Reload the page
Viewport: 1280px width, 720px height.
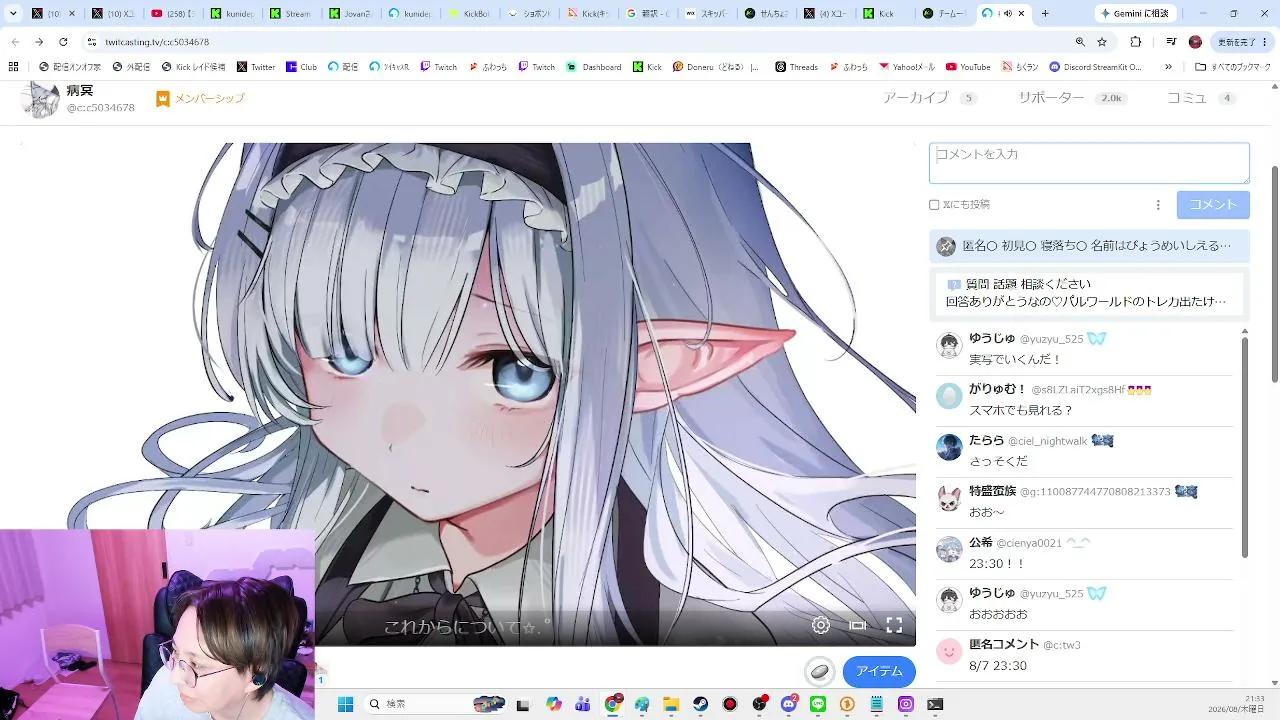(x=63, y=42)
